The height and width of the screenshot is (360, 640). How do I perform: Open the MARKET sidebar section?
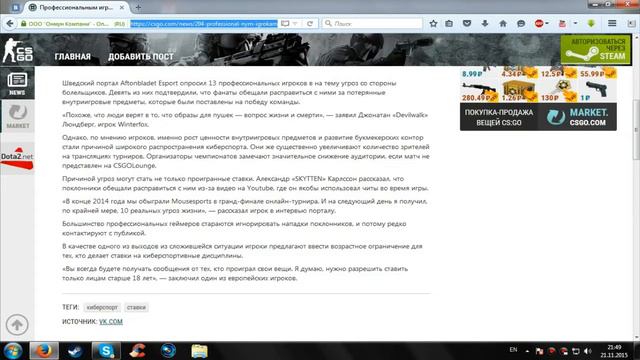(18, 116)
